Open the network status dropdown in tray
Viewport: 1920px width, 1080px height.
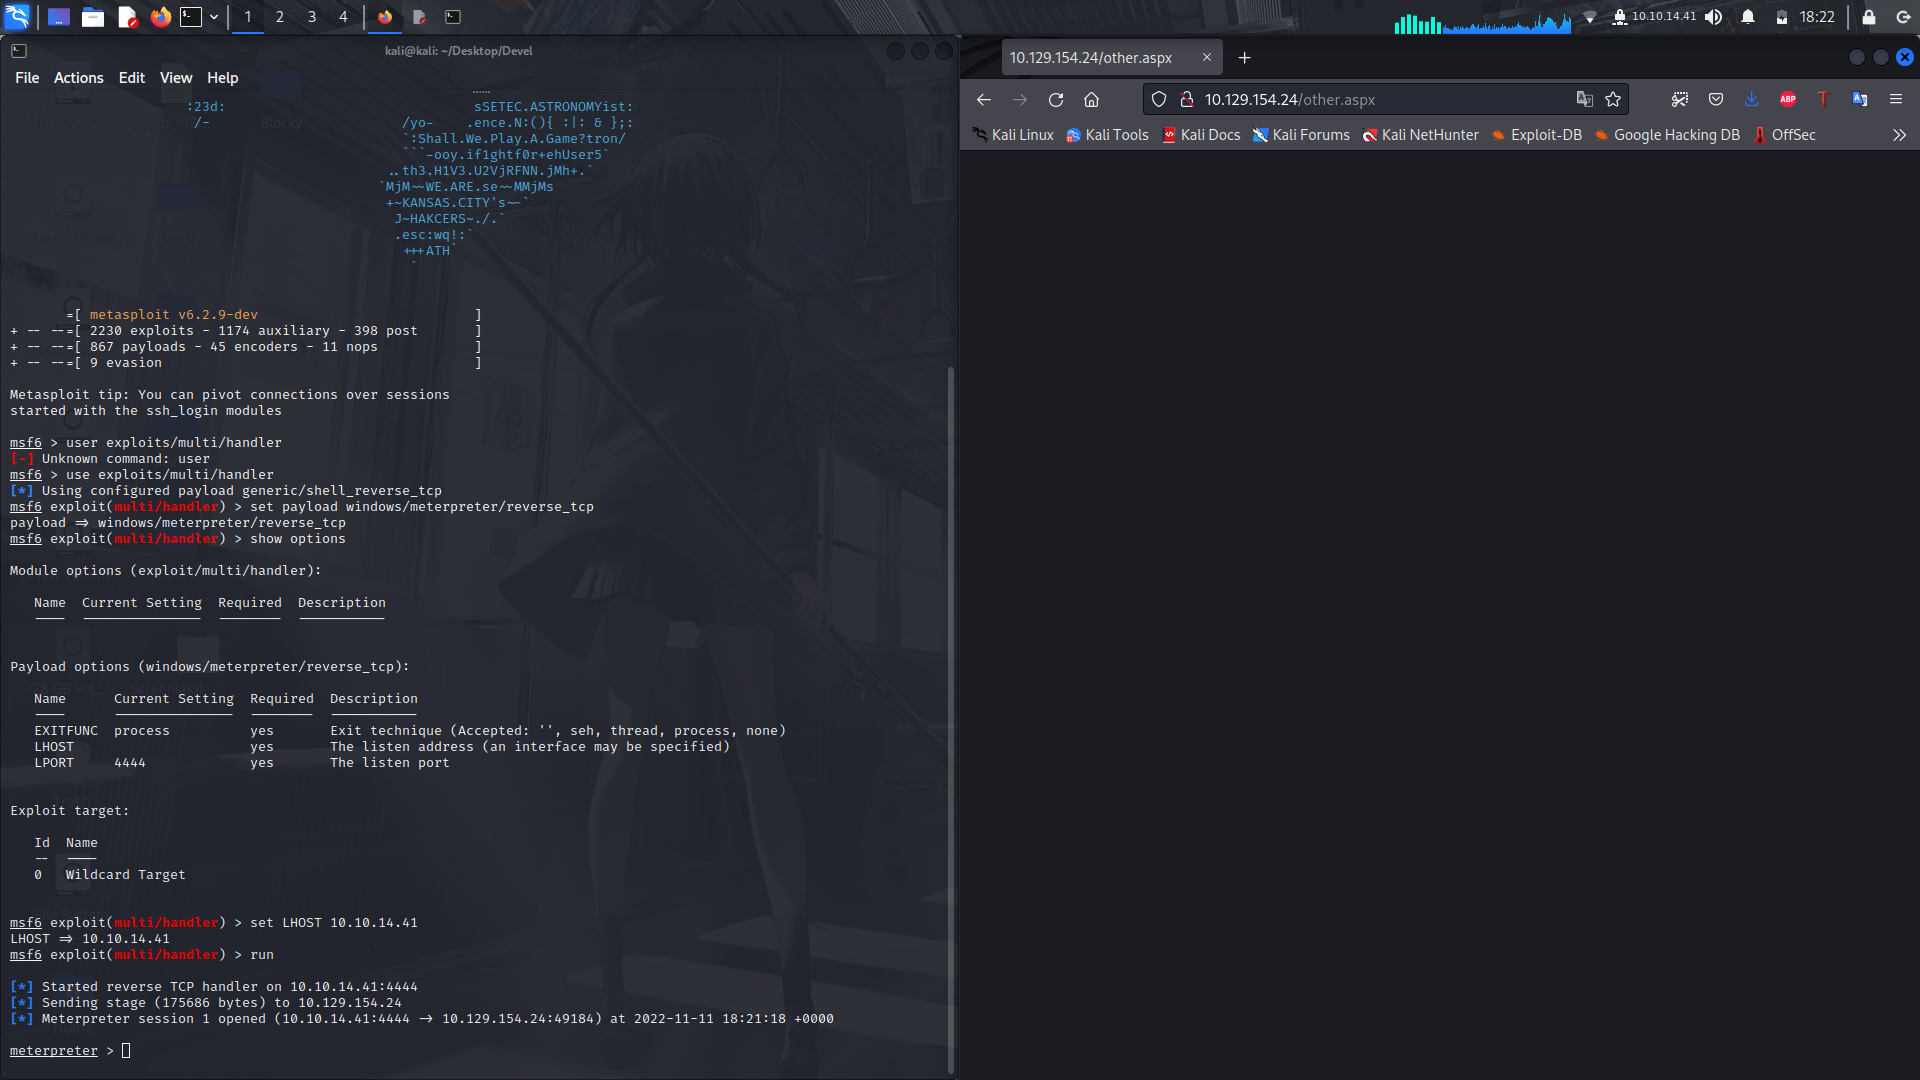pyautogui.click(x=1590, y=17)
